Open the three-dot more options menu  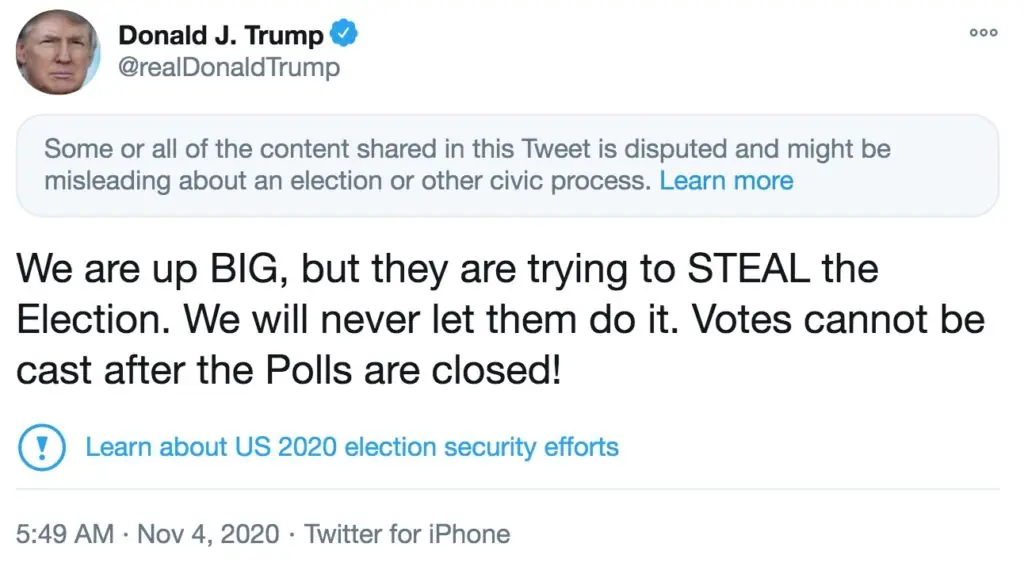pyautogui.click(x=983, y=32)
